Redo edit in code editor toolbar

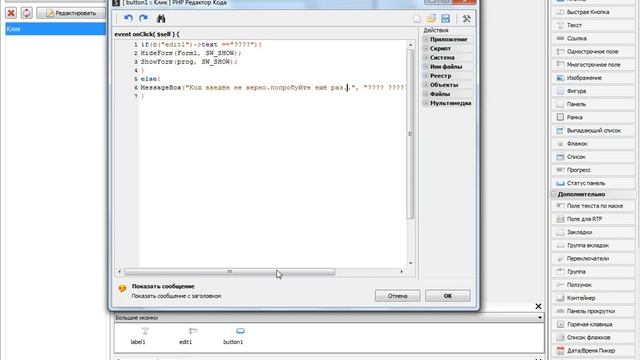(x=143, y=18)
